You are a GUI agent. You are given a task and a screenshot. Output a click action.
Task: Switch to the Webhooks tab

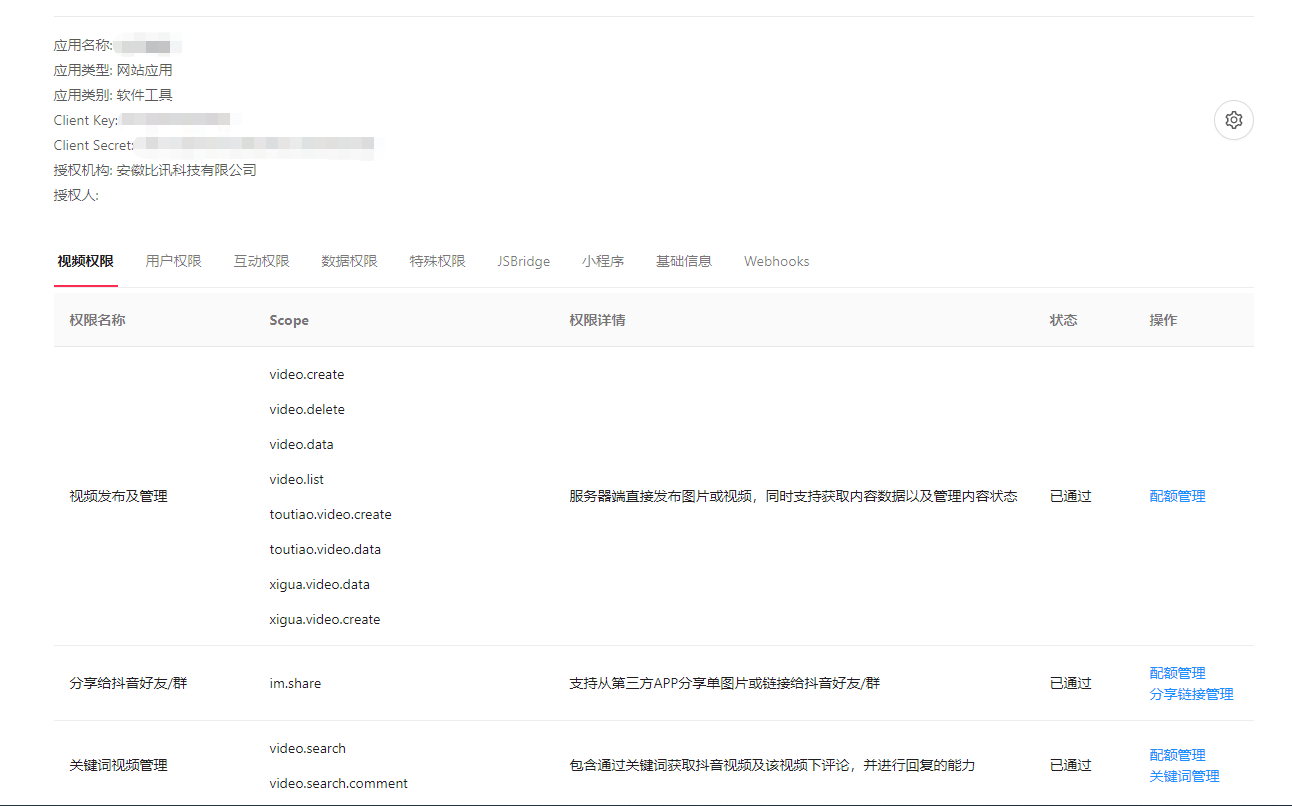(x=776, y=261)
